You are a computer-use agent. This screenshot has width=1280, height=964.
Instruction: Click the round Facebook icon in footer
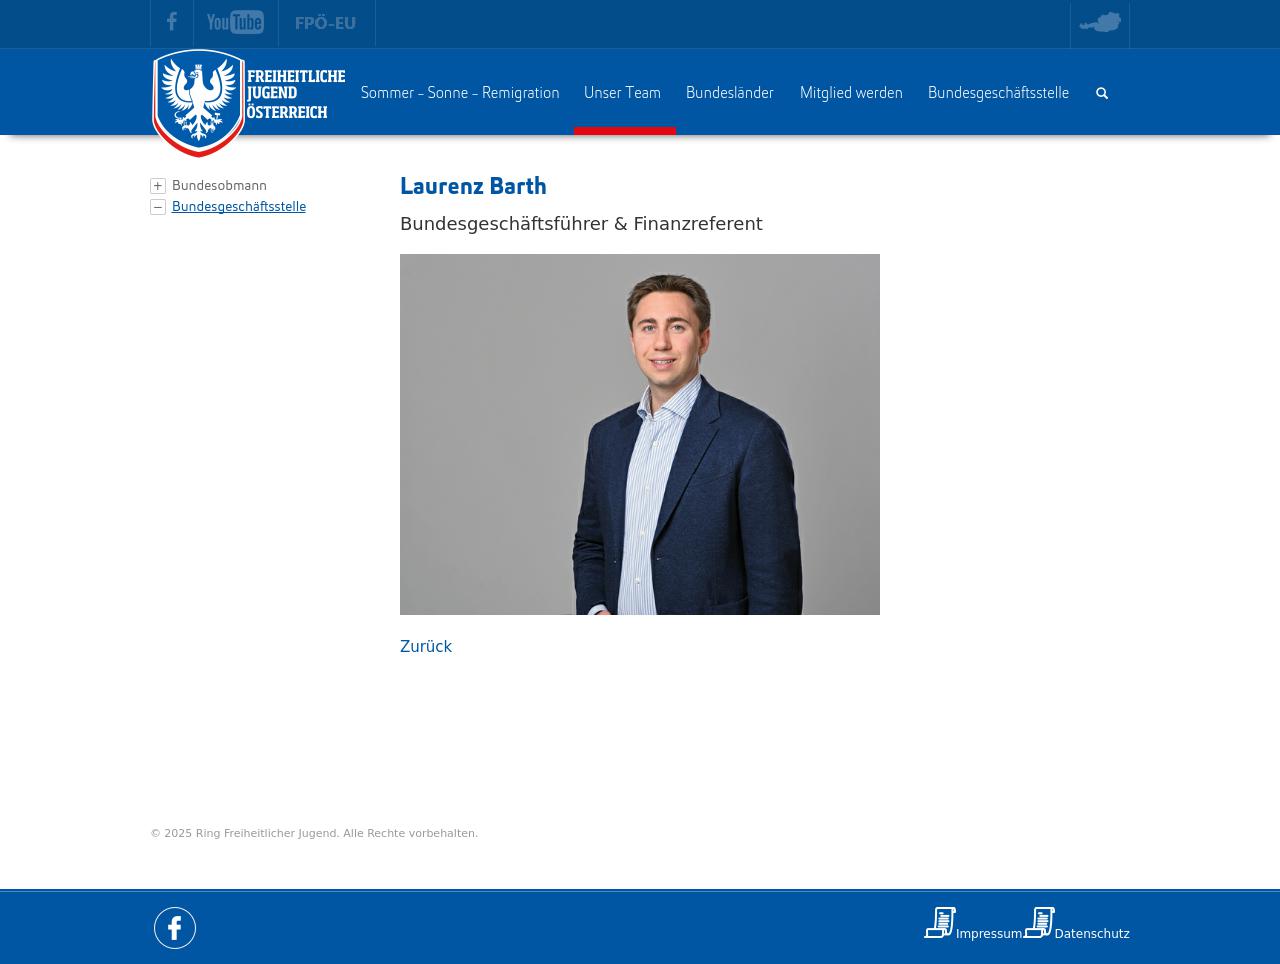pyautogui.click(x=175, y=928)
